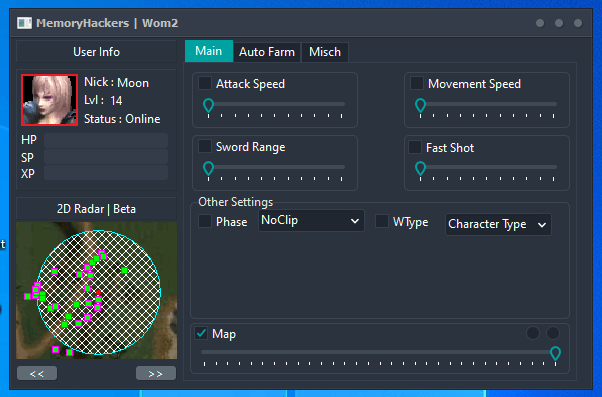Click the Attack Speed slider handle
This screenshot has width=602, height=397.
click(x=208, y=105)
